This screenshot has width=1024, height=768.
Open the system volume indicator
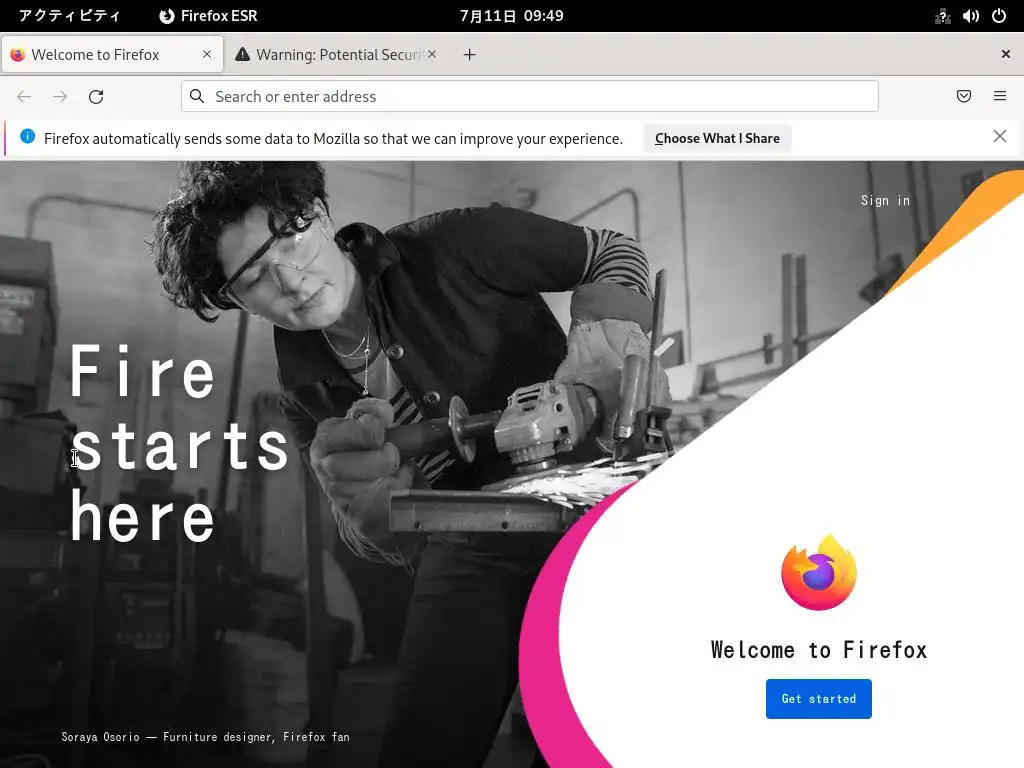(x=970, y=16)
